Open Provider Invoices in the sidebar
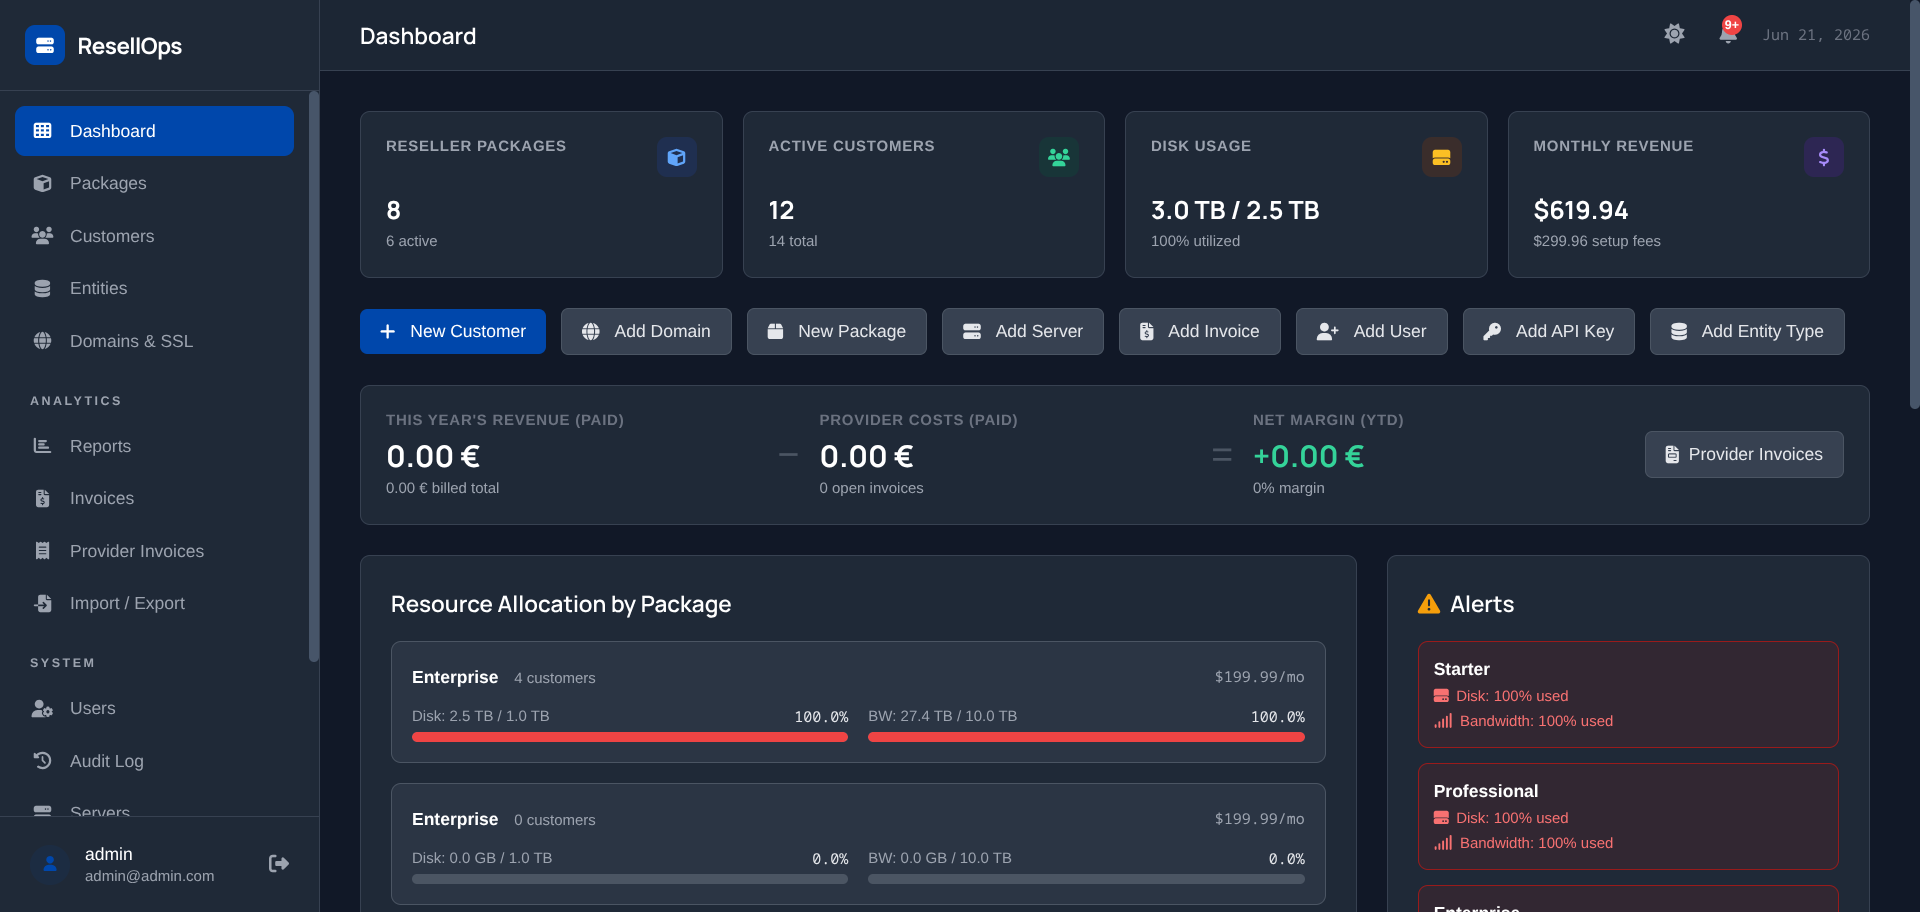This screenshot has width=1920, height=912. [154, 551]
